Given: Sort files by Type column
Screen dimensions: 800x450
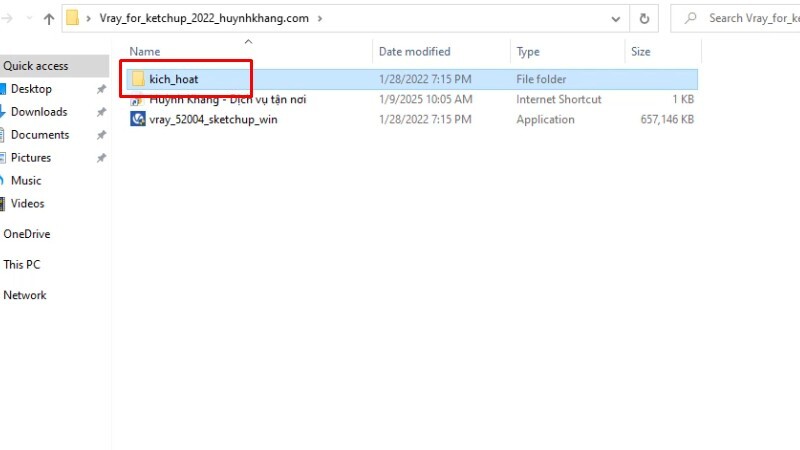Looking at the screenshot, I should 528,52.
